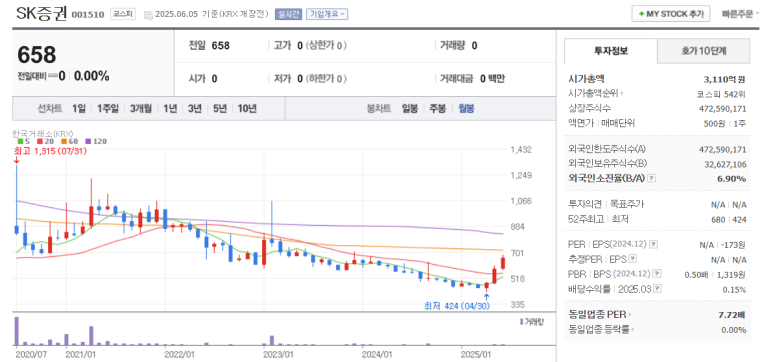The image size is (773, 362).
Task: Click the 배당수익률 value 0.15%
Action: [x=734, y=289]
